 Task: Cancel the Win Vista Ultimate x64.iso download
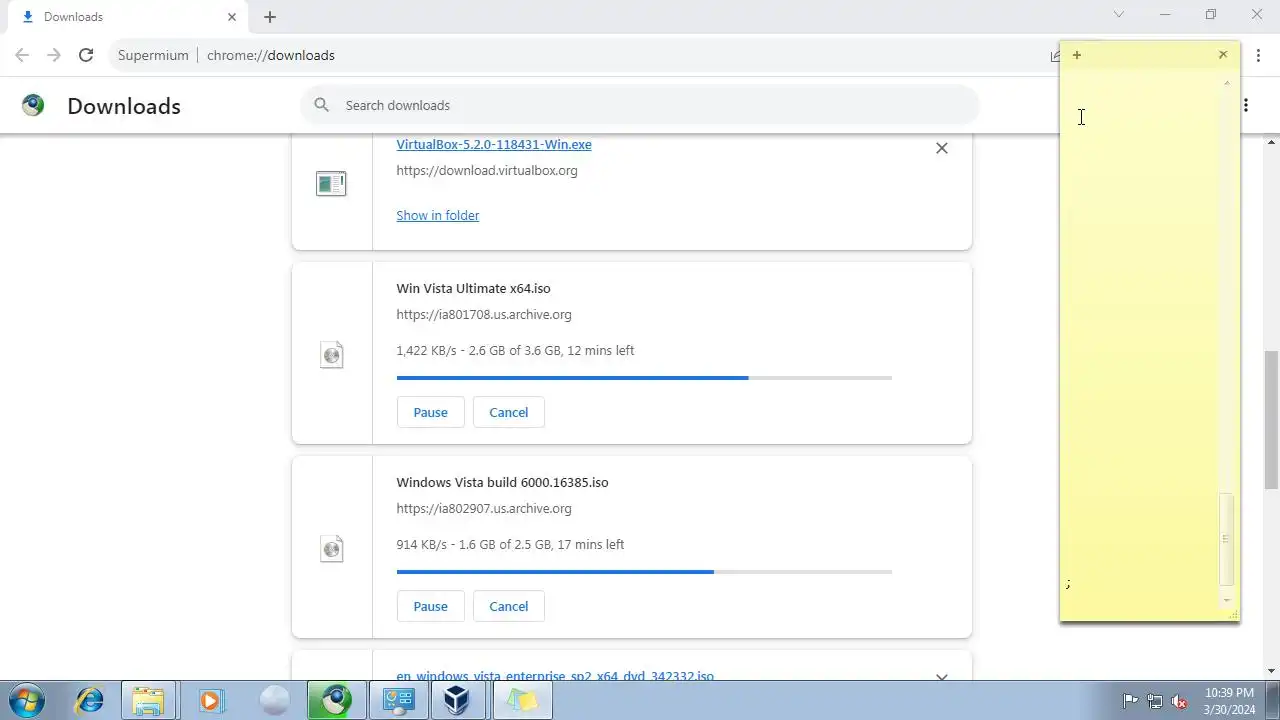pyautogui.click(x=509, y=412)
